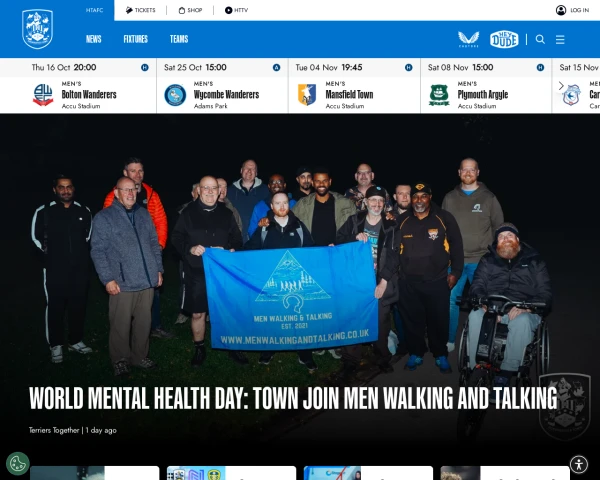Open the Mansfield Town fixture name
Viewport: 600px width, 480px height.
349,94
